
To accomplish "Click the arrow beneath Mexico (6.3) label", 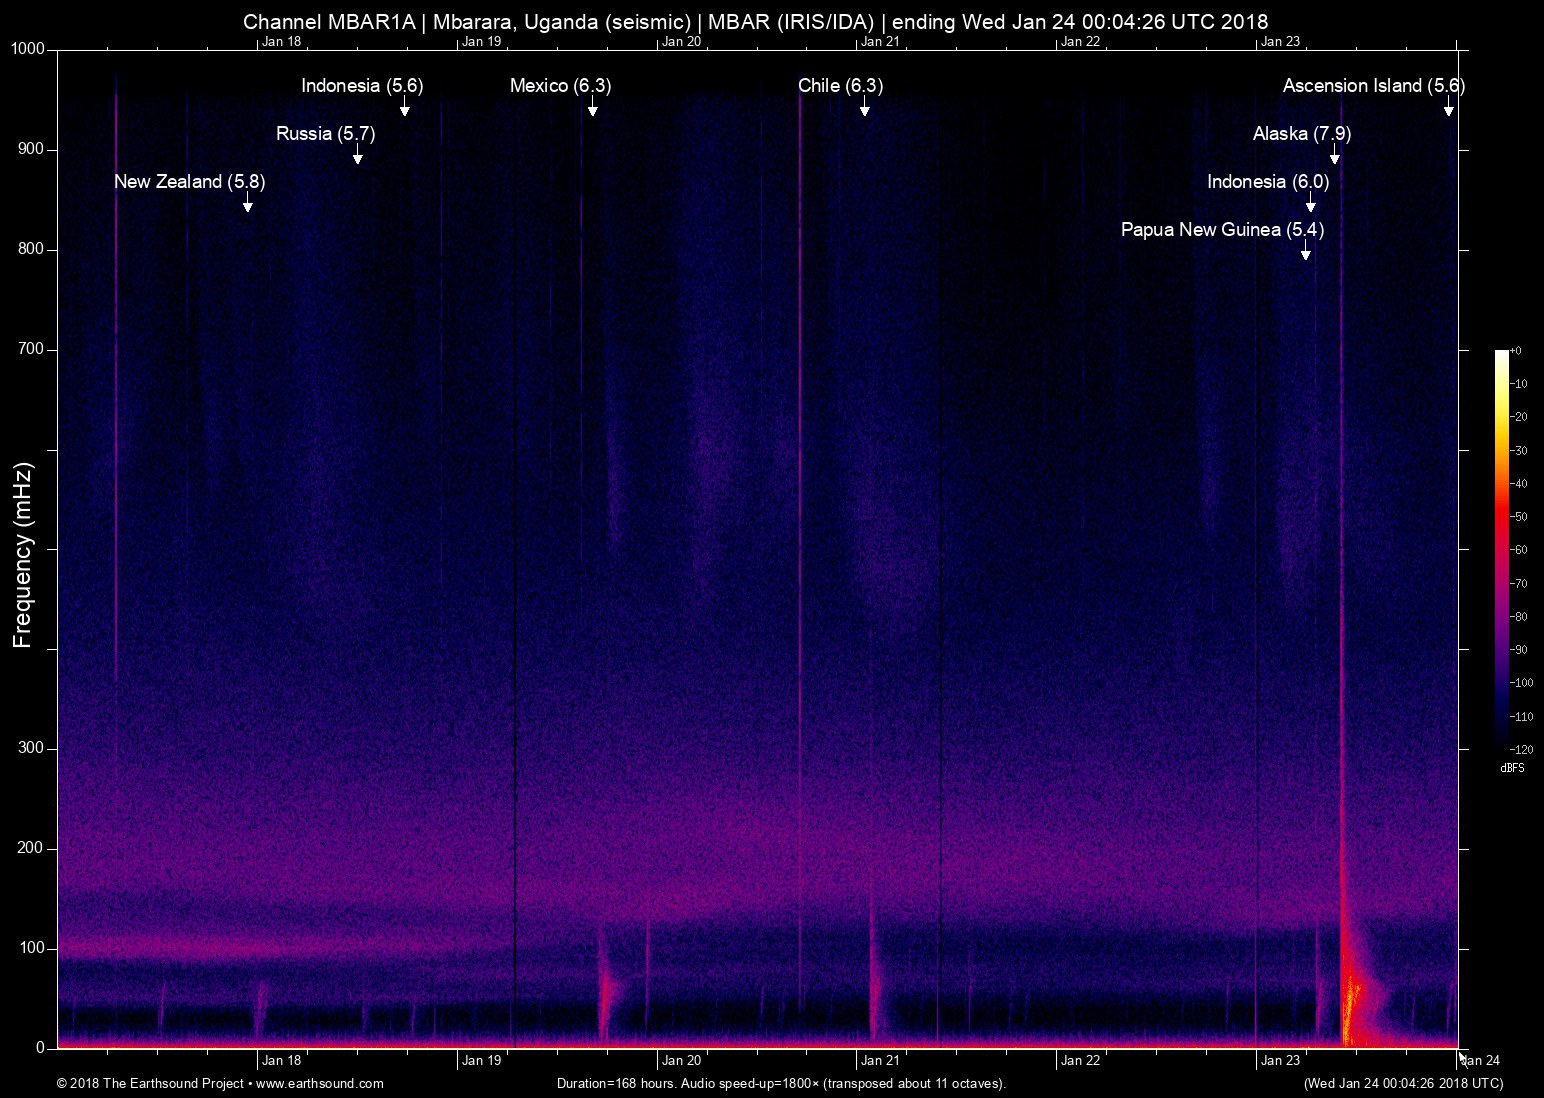I will [x=592, y=108].
